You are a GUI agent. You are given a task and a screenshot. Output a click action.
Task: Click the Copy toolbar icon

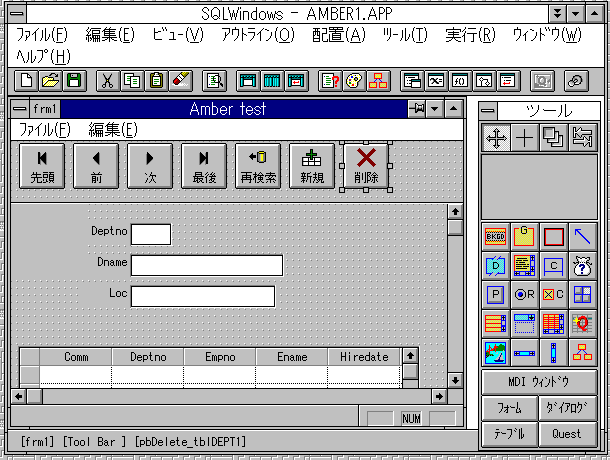pyautogui.click(x=132, y=81)
